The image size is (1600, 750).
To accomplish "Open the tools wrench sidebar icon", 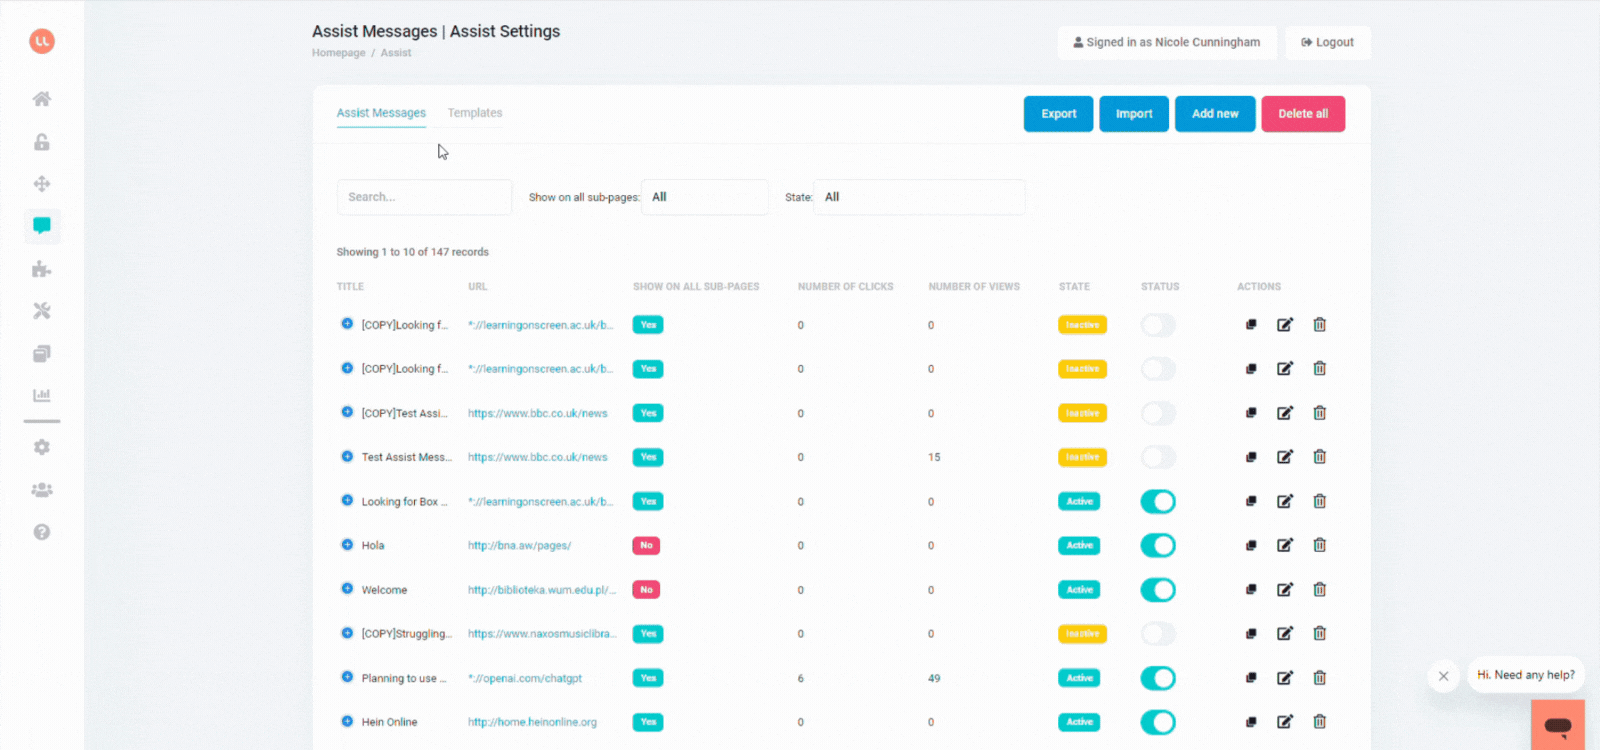I will point(42,311).
